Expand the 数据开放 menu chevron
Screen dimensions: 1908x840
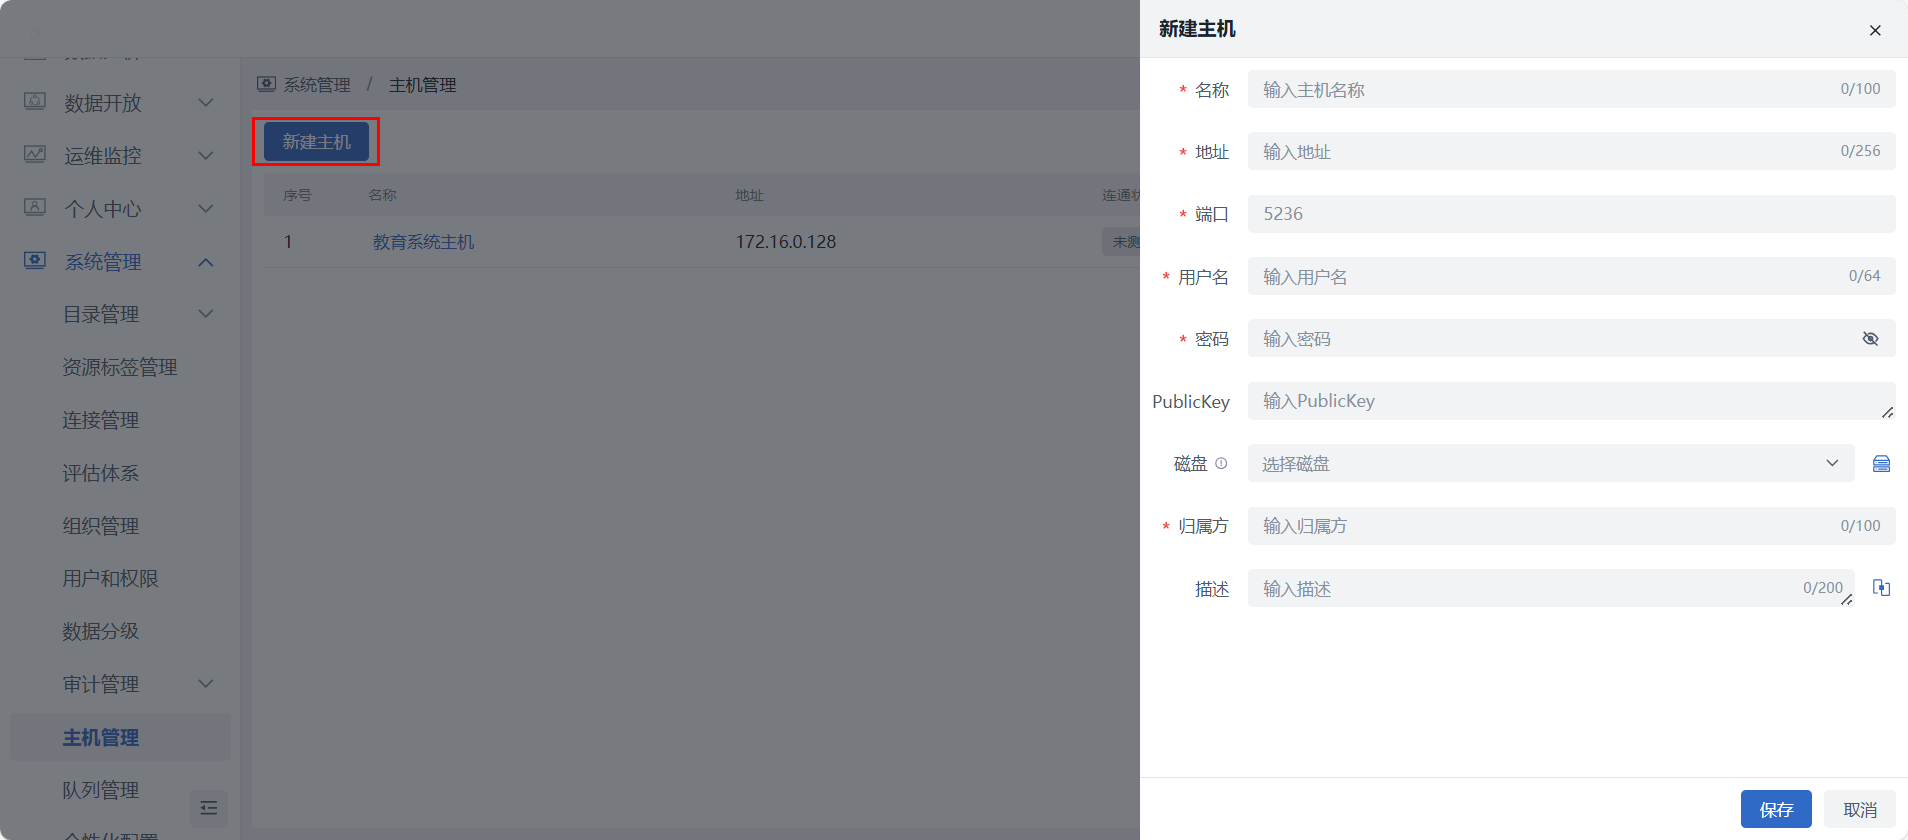pos(206,102)
